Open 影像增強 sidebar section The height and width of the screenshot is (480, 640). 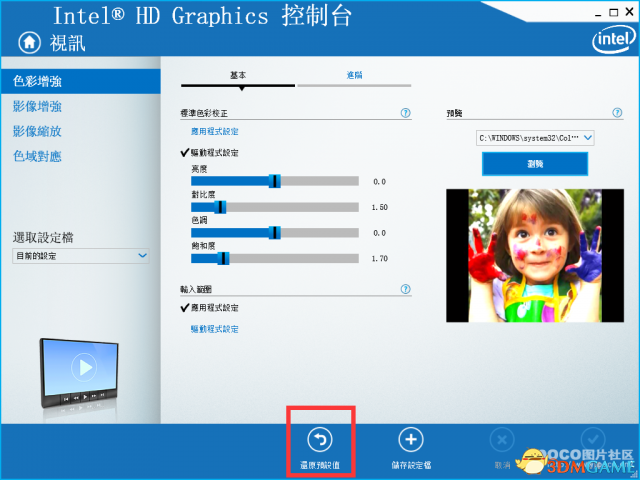[x=37, y=107]
